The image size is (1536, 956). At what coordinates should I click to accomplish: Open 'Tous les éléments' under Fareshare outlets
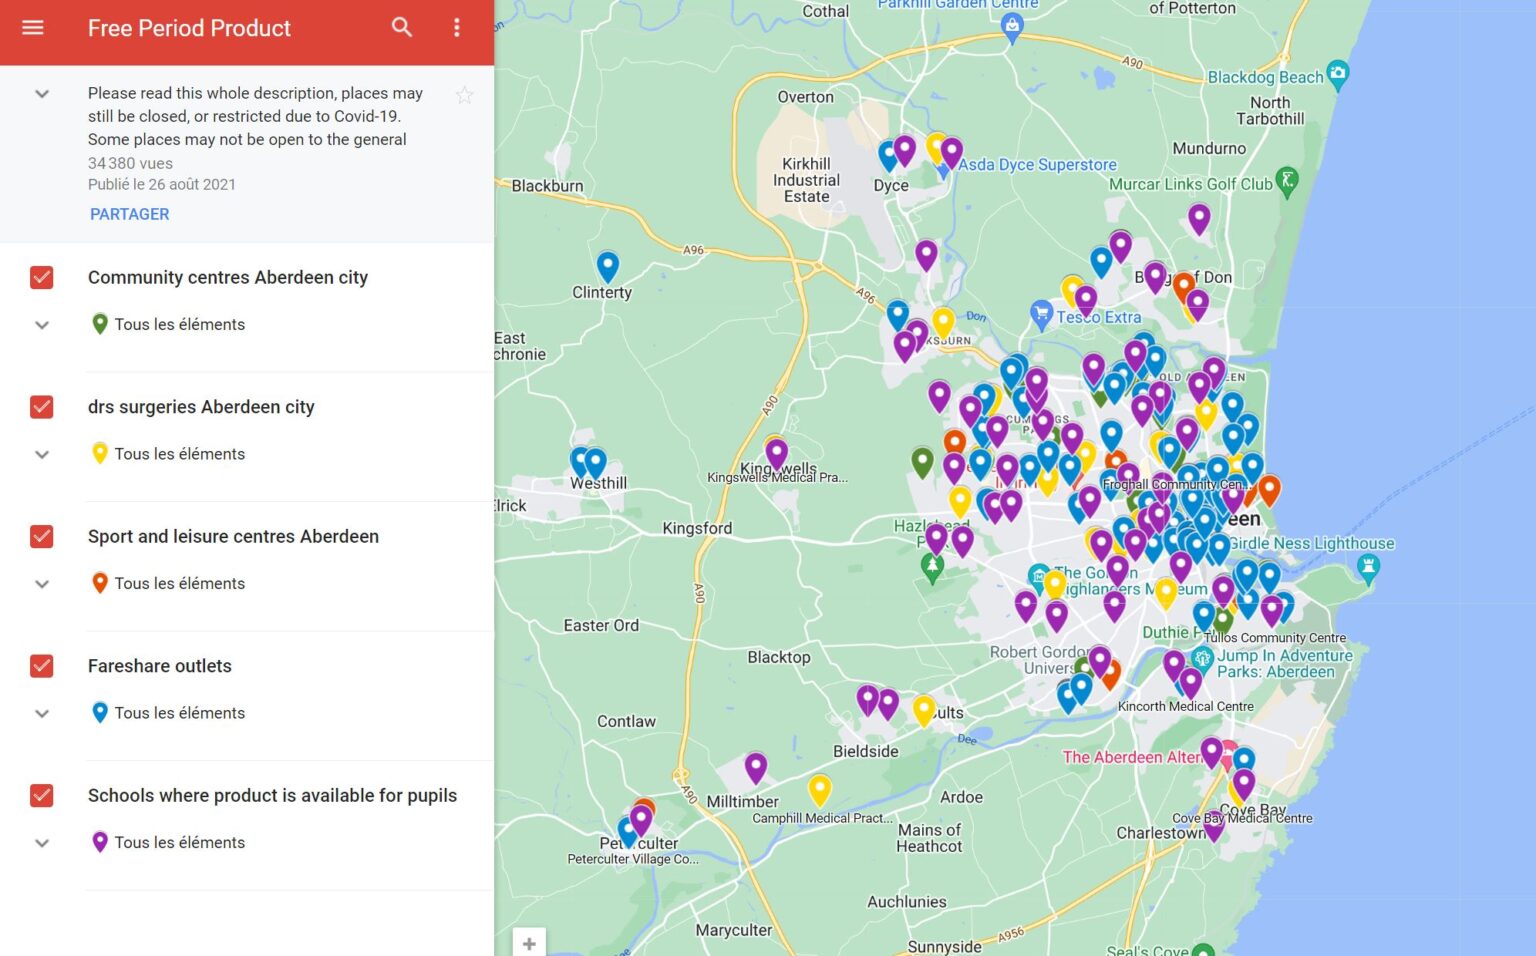point(179,713)
